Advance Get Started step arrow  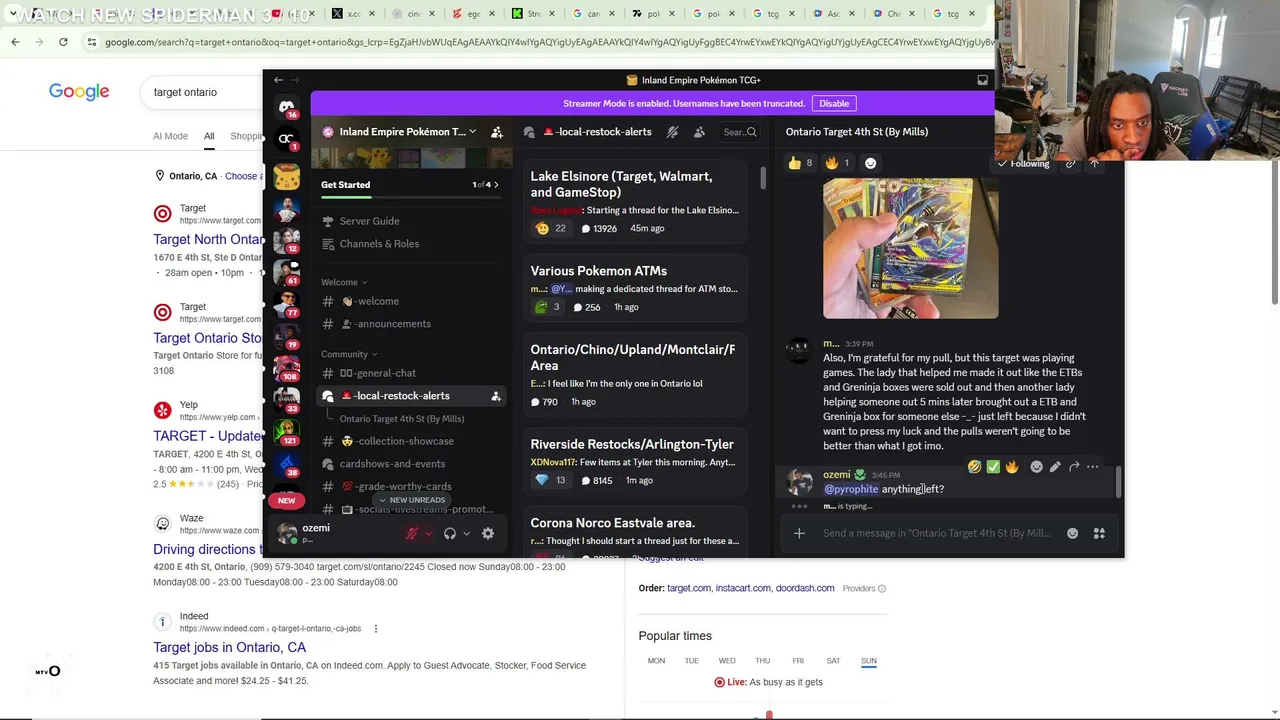(x=496, y=185)
